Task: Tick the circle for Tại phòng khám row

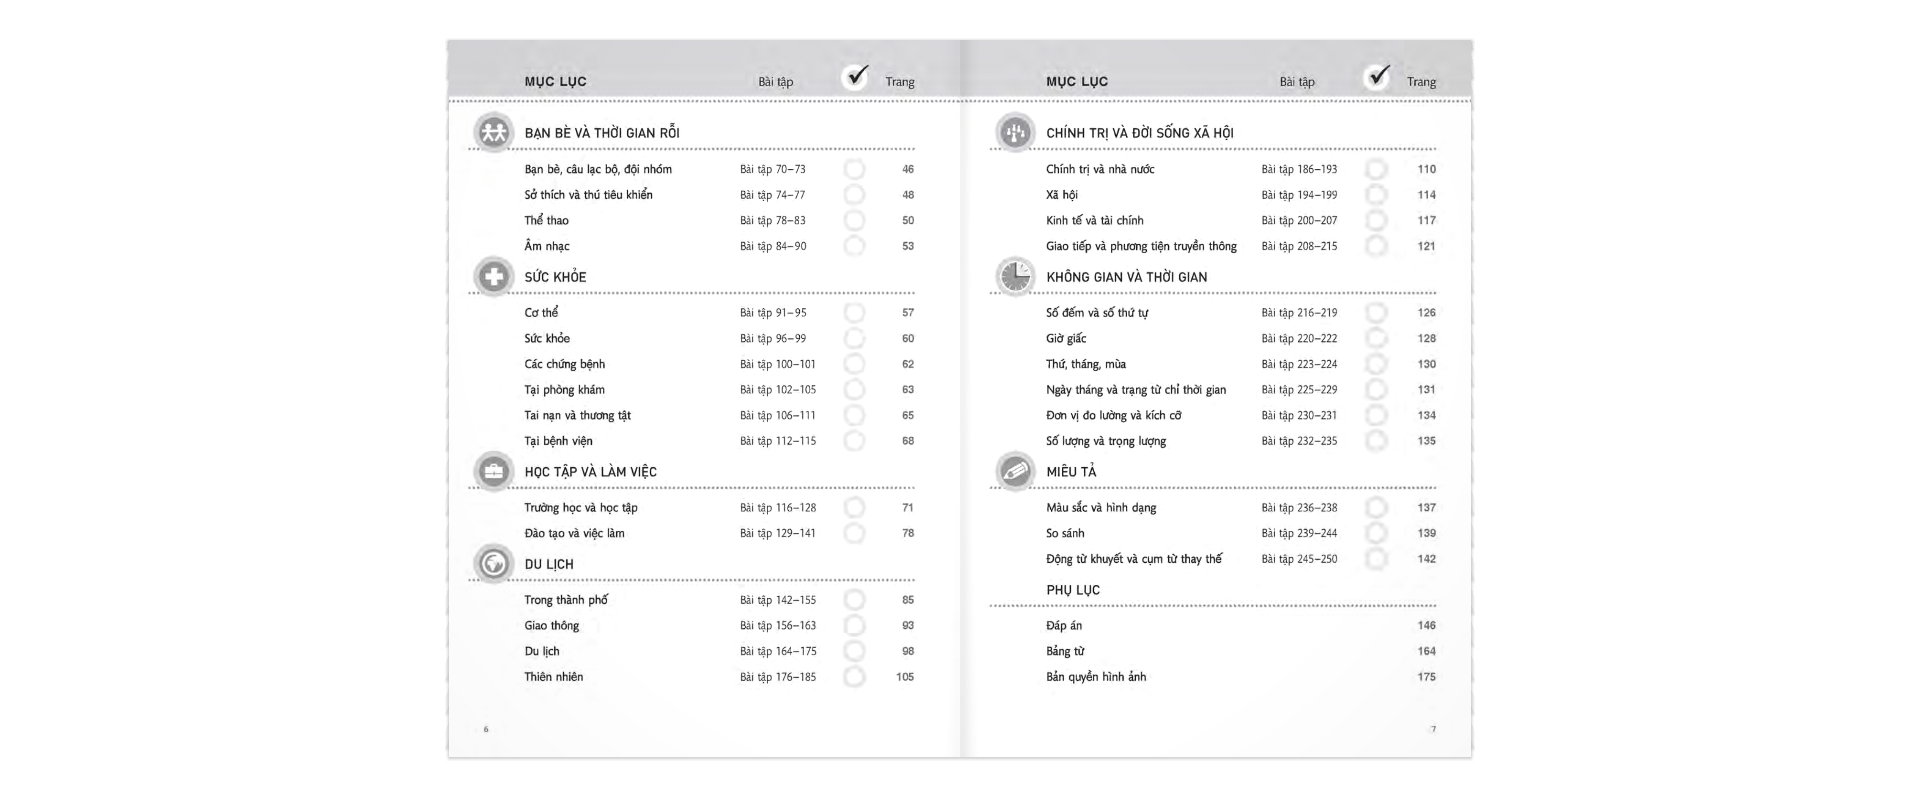Action: (x=854, y=390)
